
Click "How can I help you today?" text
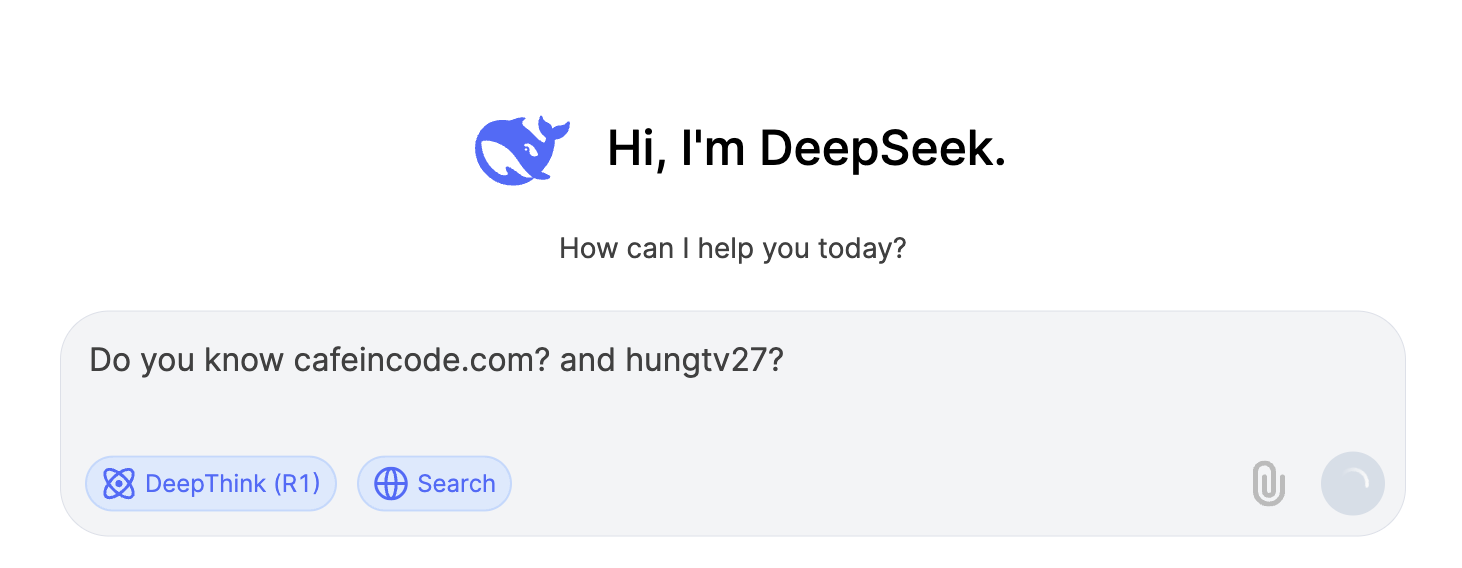(x=732, y=248)
